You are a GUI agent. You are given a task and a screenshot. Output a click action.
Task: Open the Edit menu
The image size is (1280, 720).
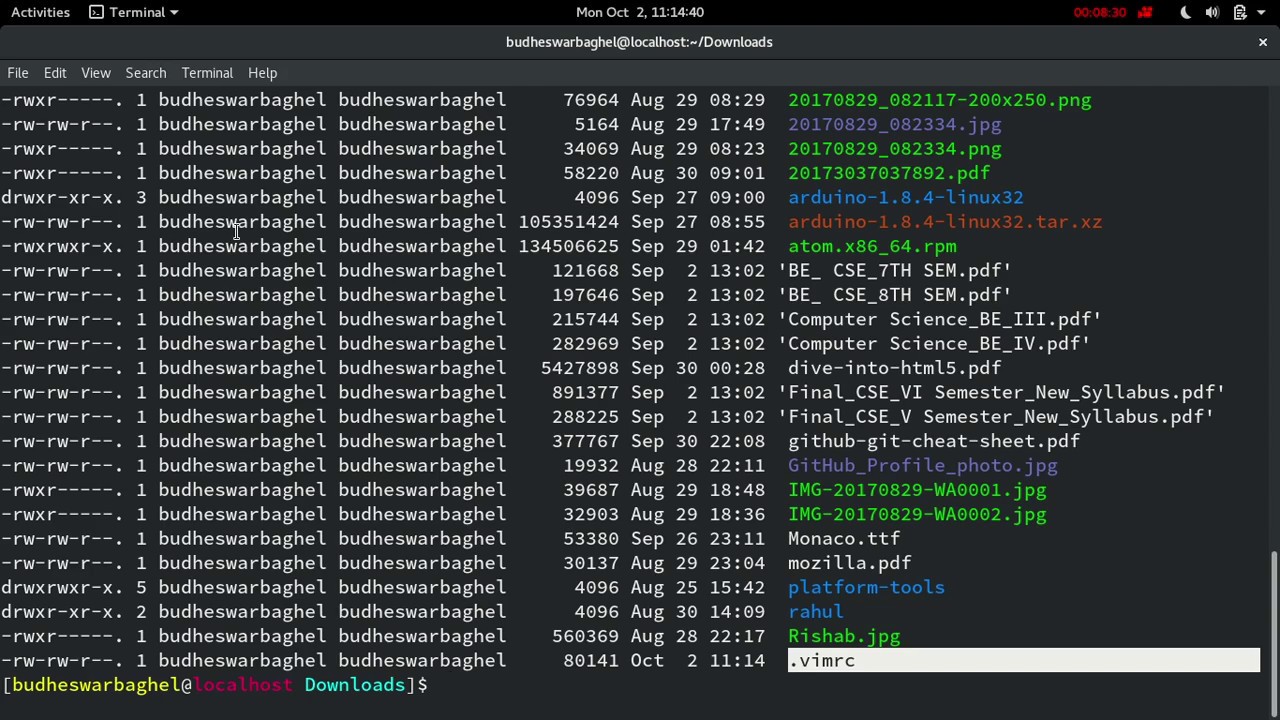tap(54, 72)
